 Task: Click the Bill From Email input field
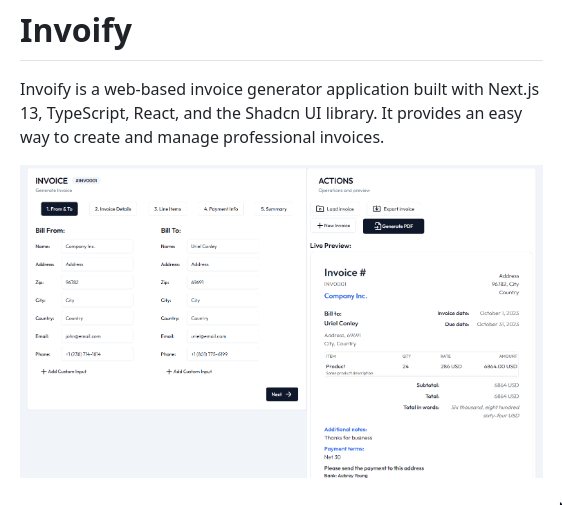point(97,336)
